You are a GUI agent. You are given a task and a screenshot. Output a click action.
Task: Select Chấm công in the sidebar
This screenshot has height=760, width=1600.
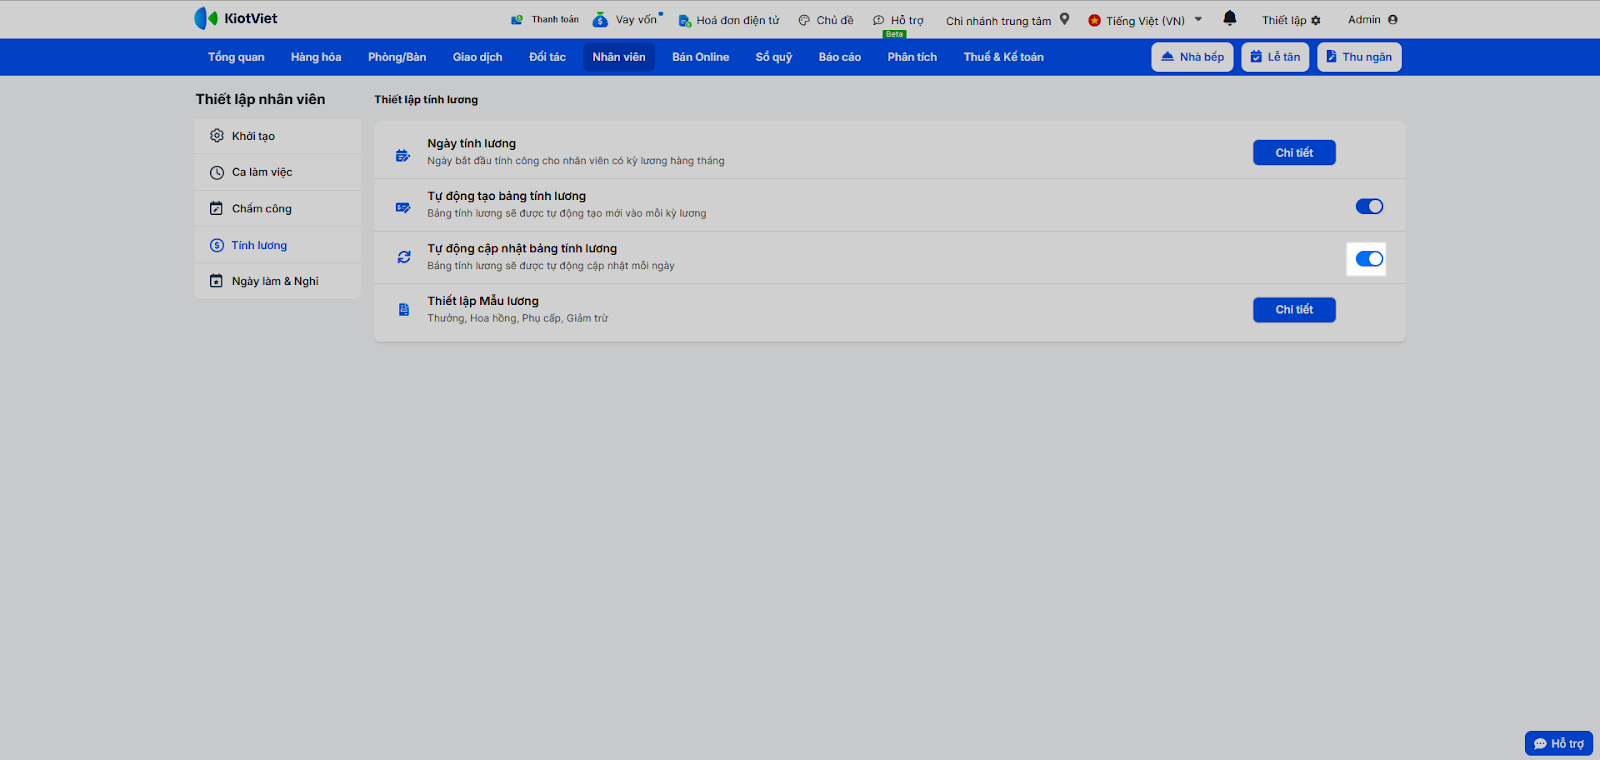pos(277,208)
